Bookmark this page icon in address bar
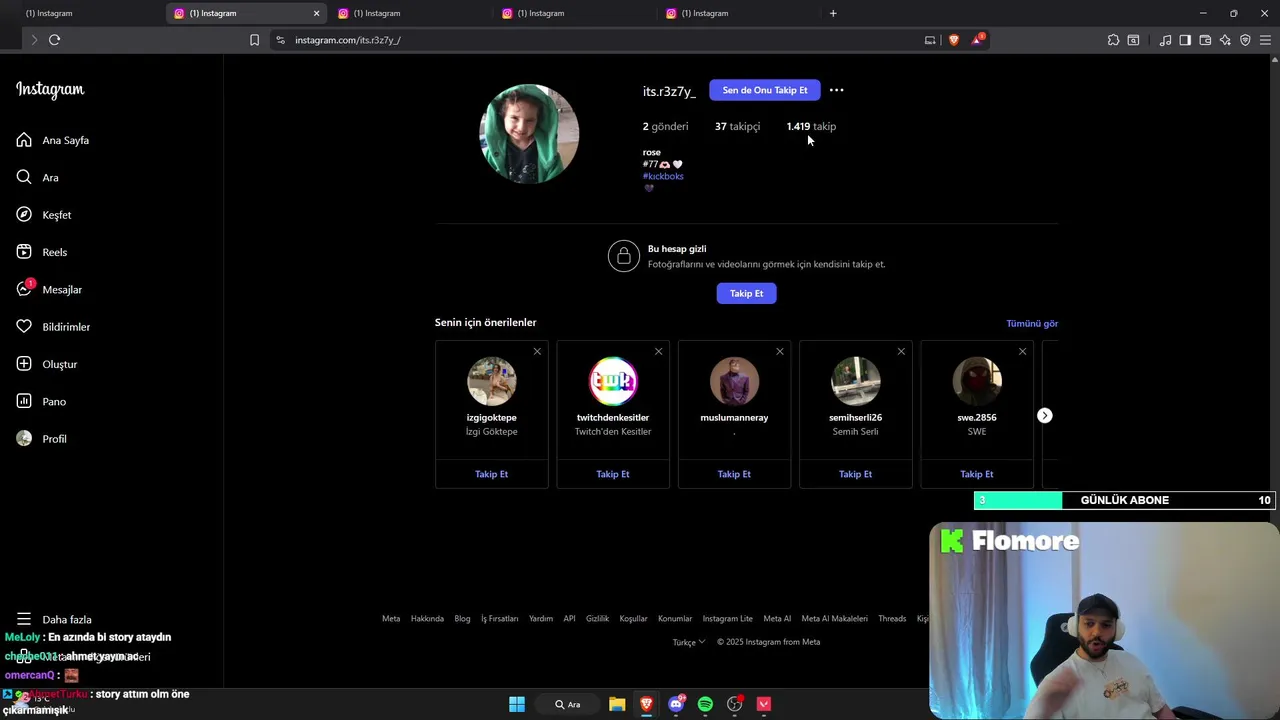The height and width of the screenshot is (720, 1280). [254, 40]
